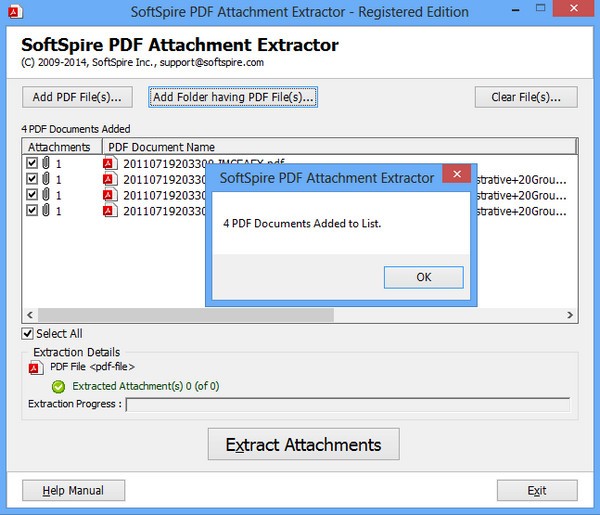The width and height of the screenshot is (600, 515).
Task: Close the SoftSpire message dialog
Action: 457,174
